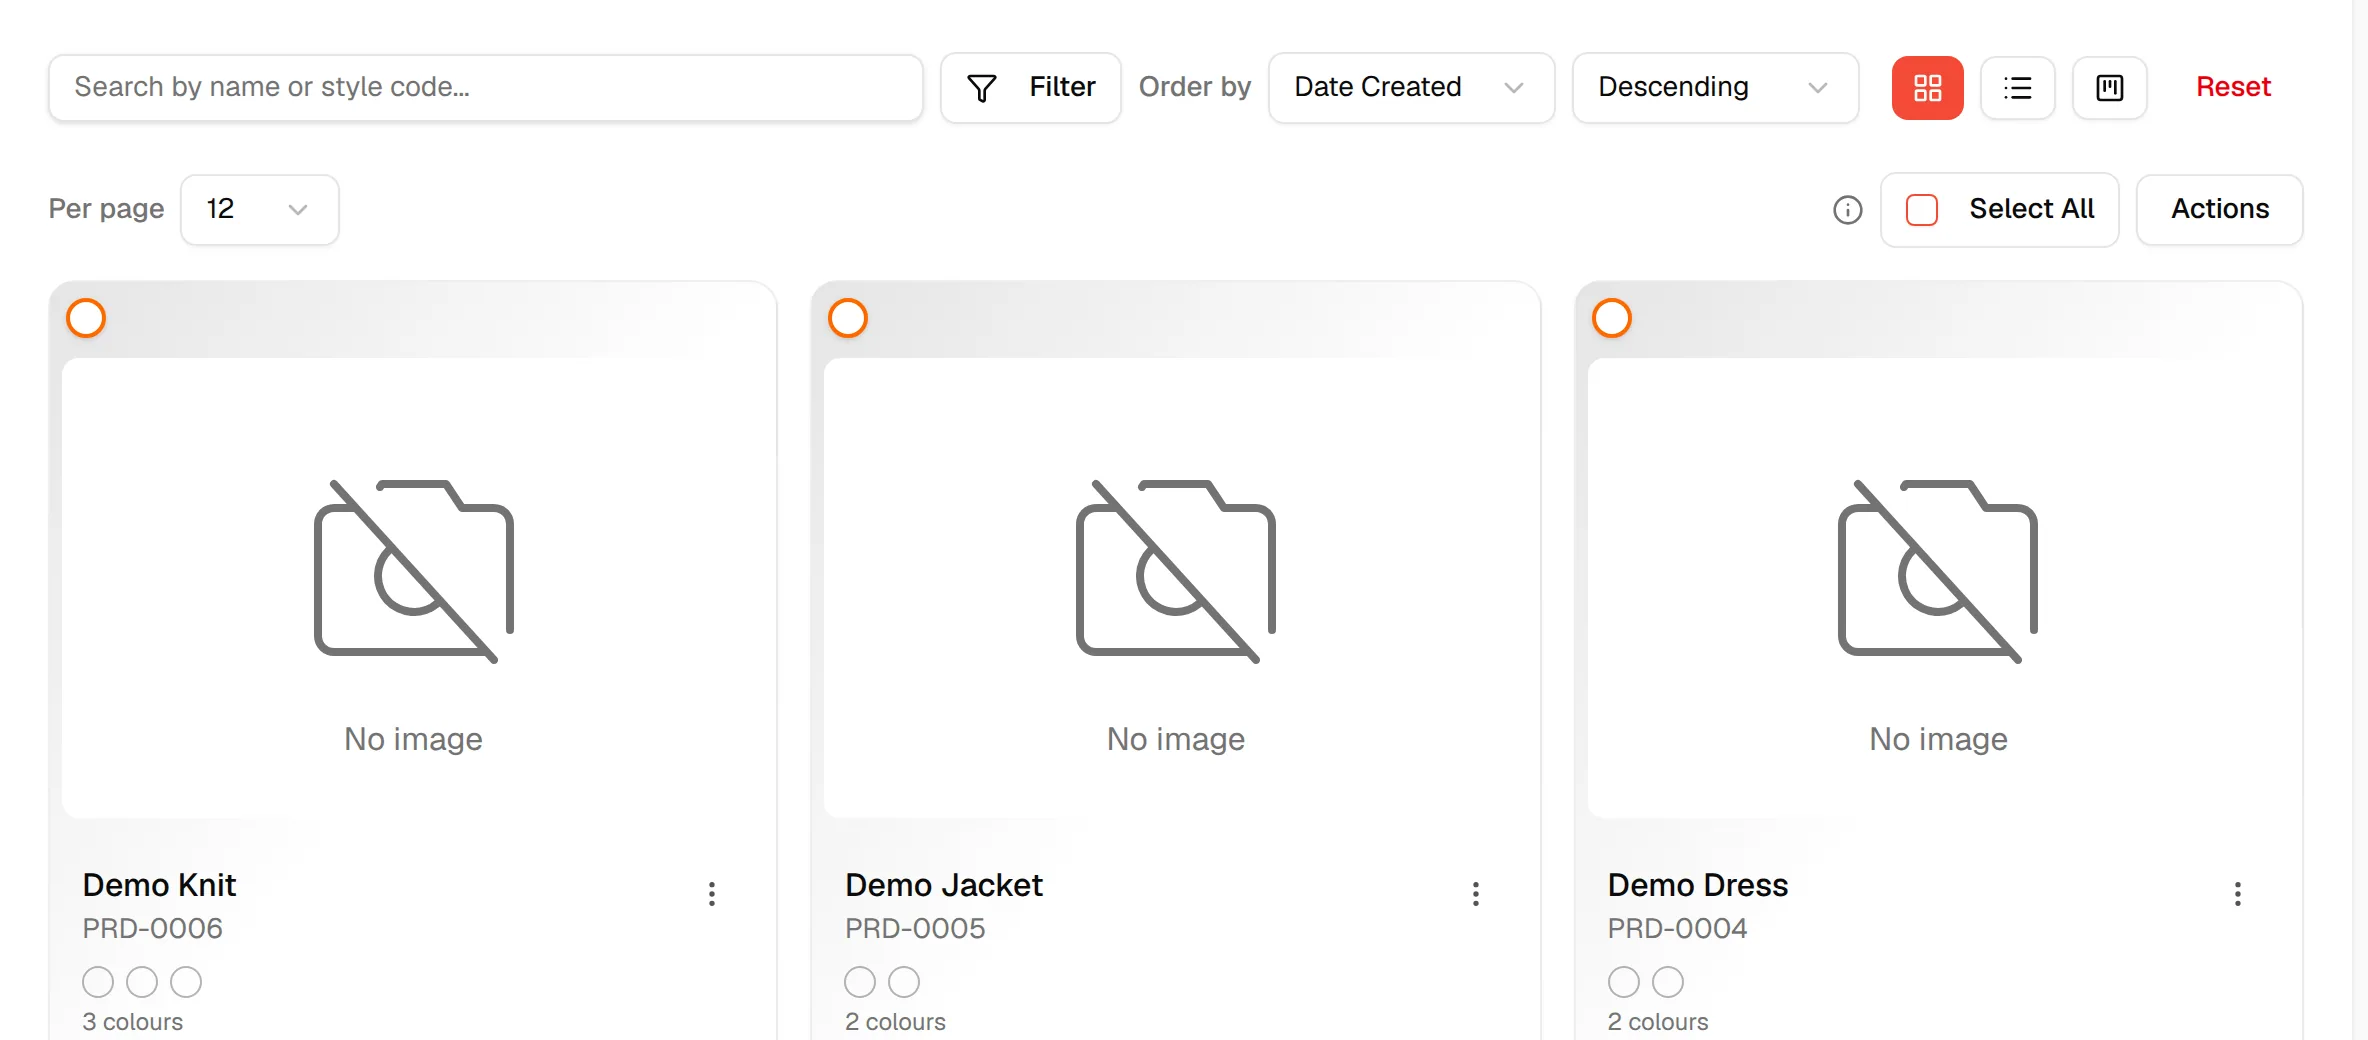Open the Demo Jacket image placeholder
Viewport: 2368px width, 1040px height.
[1176, 588]
